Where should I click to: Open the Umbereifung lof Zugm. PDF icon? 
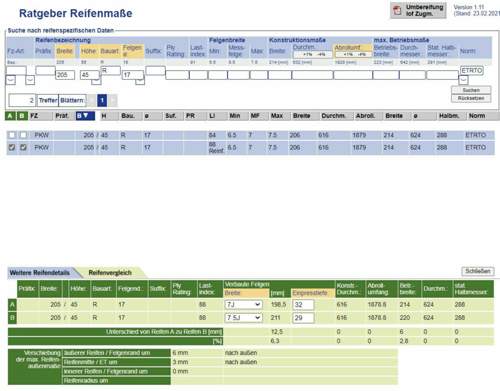pos(397,10)
